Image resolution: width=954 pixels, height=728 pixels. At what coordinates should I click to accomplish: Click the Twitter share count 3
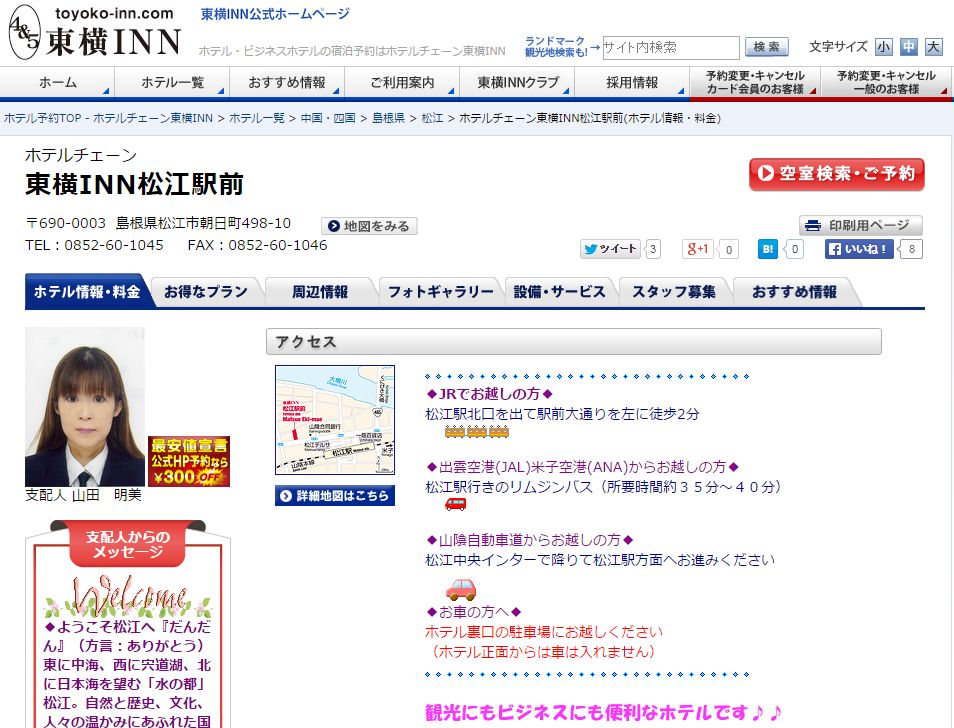pos(653,249)
